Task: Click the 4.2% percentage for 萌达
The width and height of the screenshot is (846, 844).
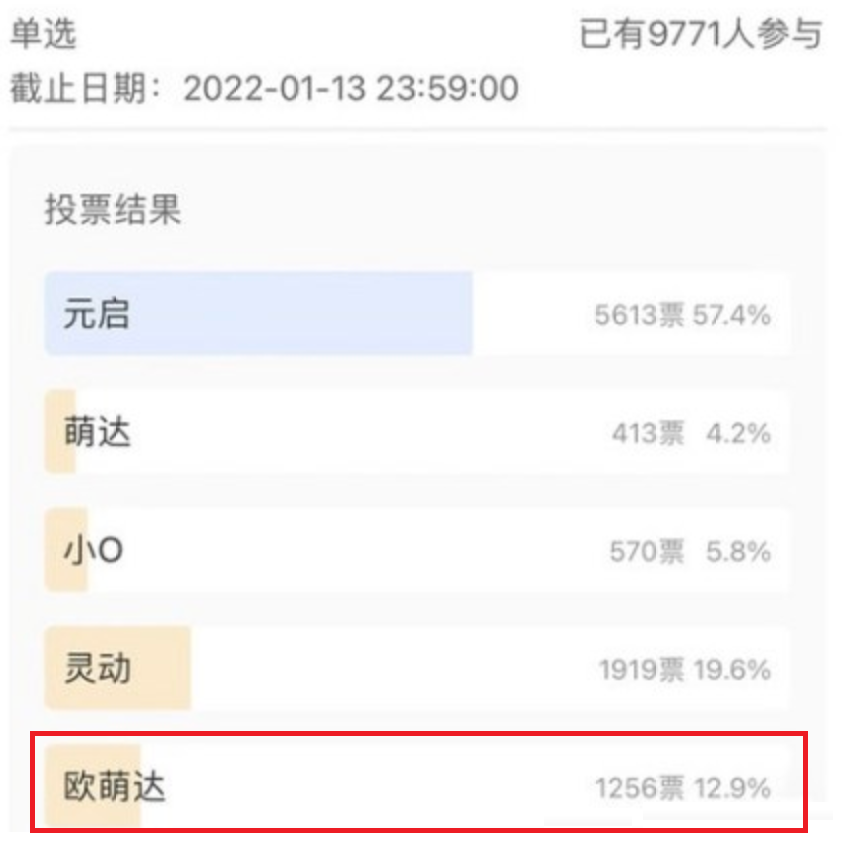Action: coord(738,433)
